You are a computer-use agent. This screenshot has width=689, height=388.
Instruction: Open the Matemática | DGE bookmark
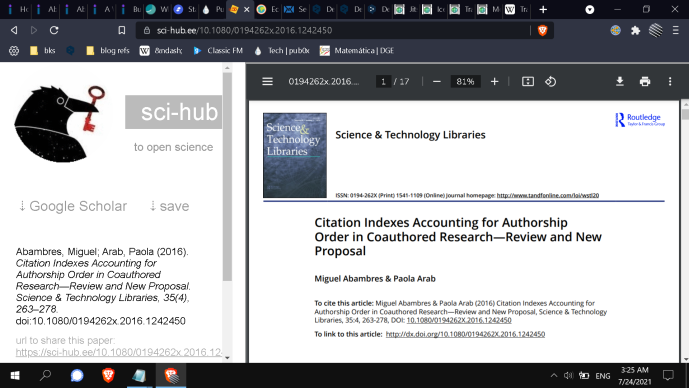(357, 51)
